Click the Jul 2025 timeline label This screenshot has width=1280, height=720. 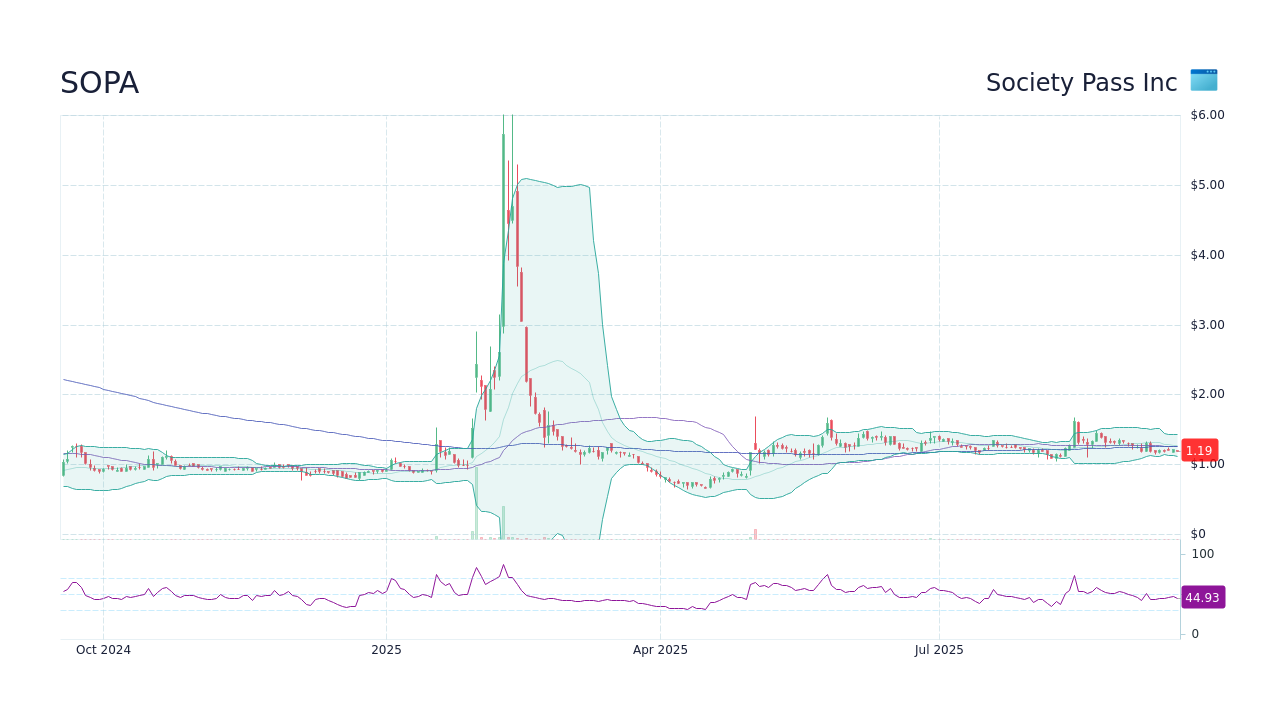coord(938,649)
